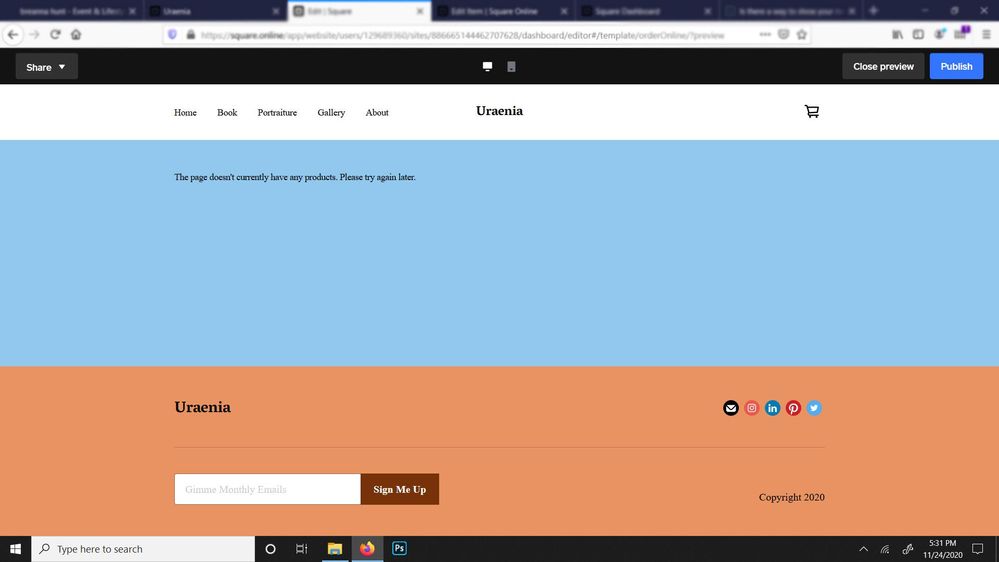Open the Portraiture nav item
Screen dimensions: 999x562
[277, 113]
